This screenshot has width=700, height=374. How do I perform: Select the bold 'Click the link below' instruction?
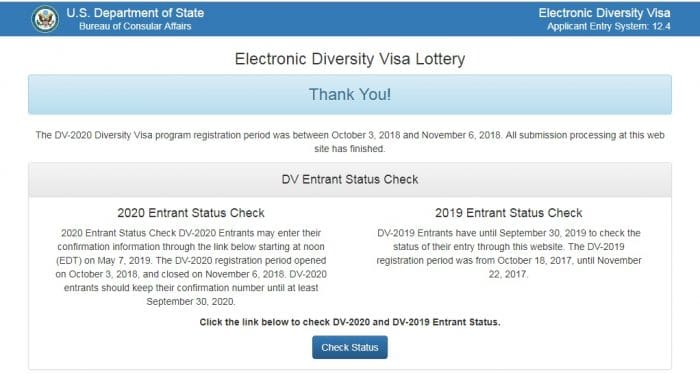[350, 322]
